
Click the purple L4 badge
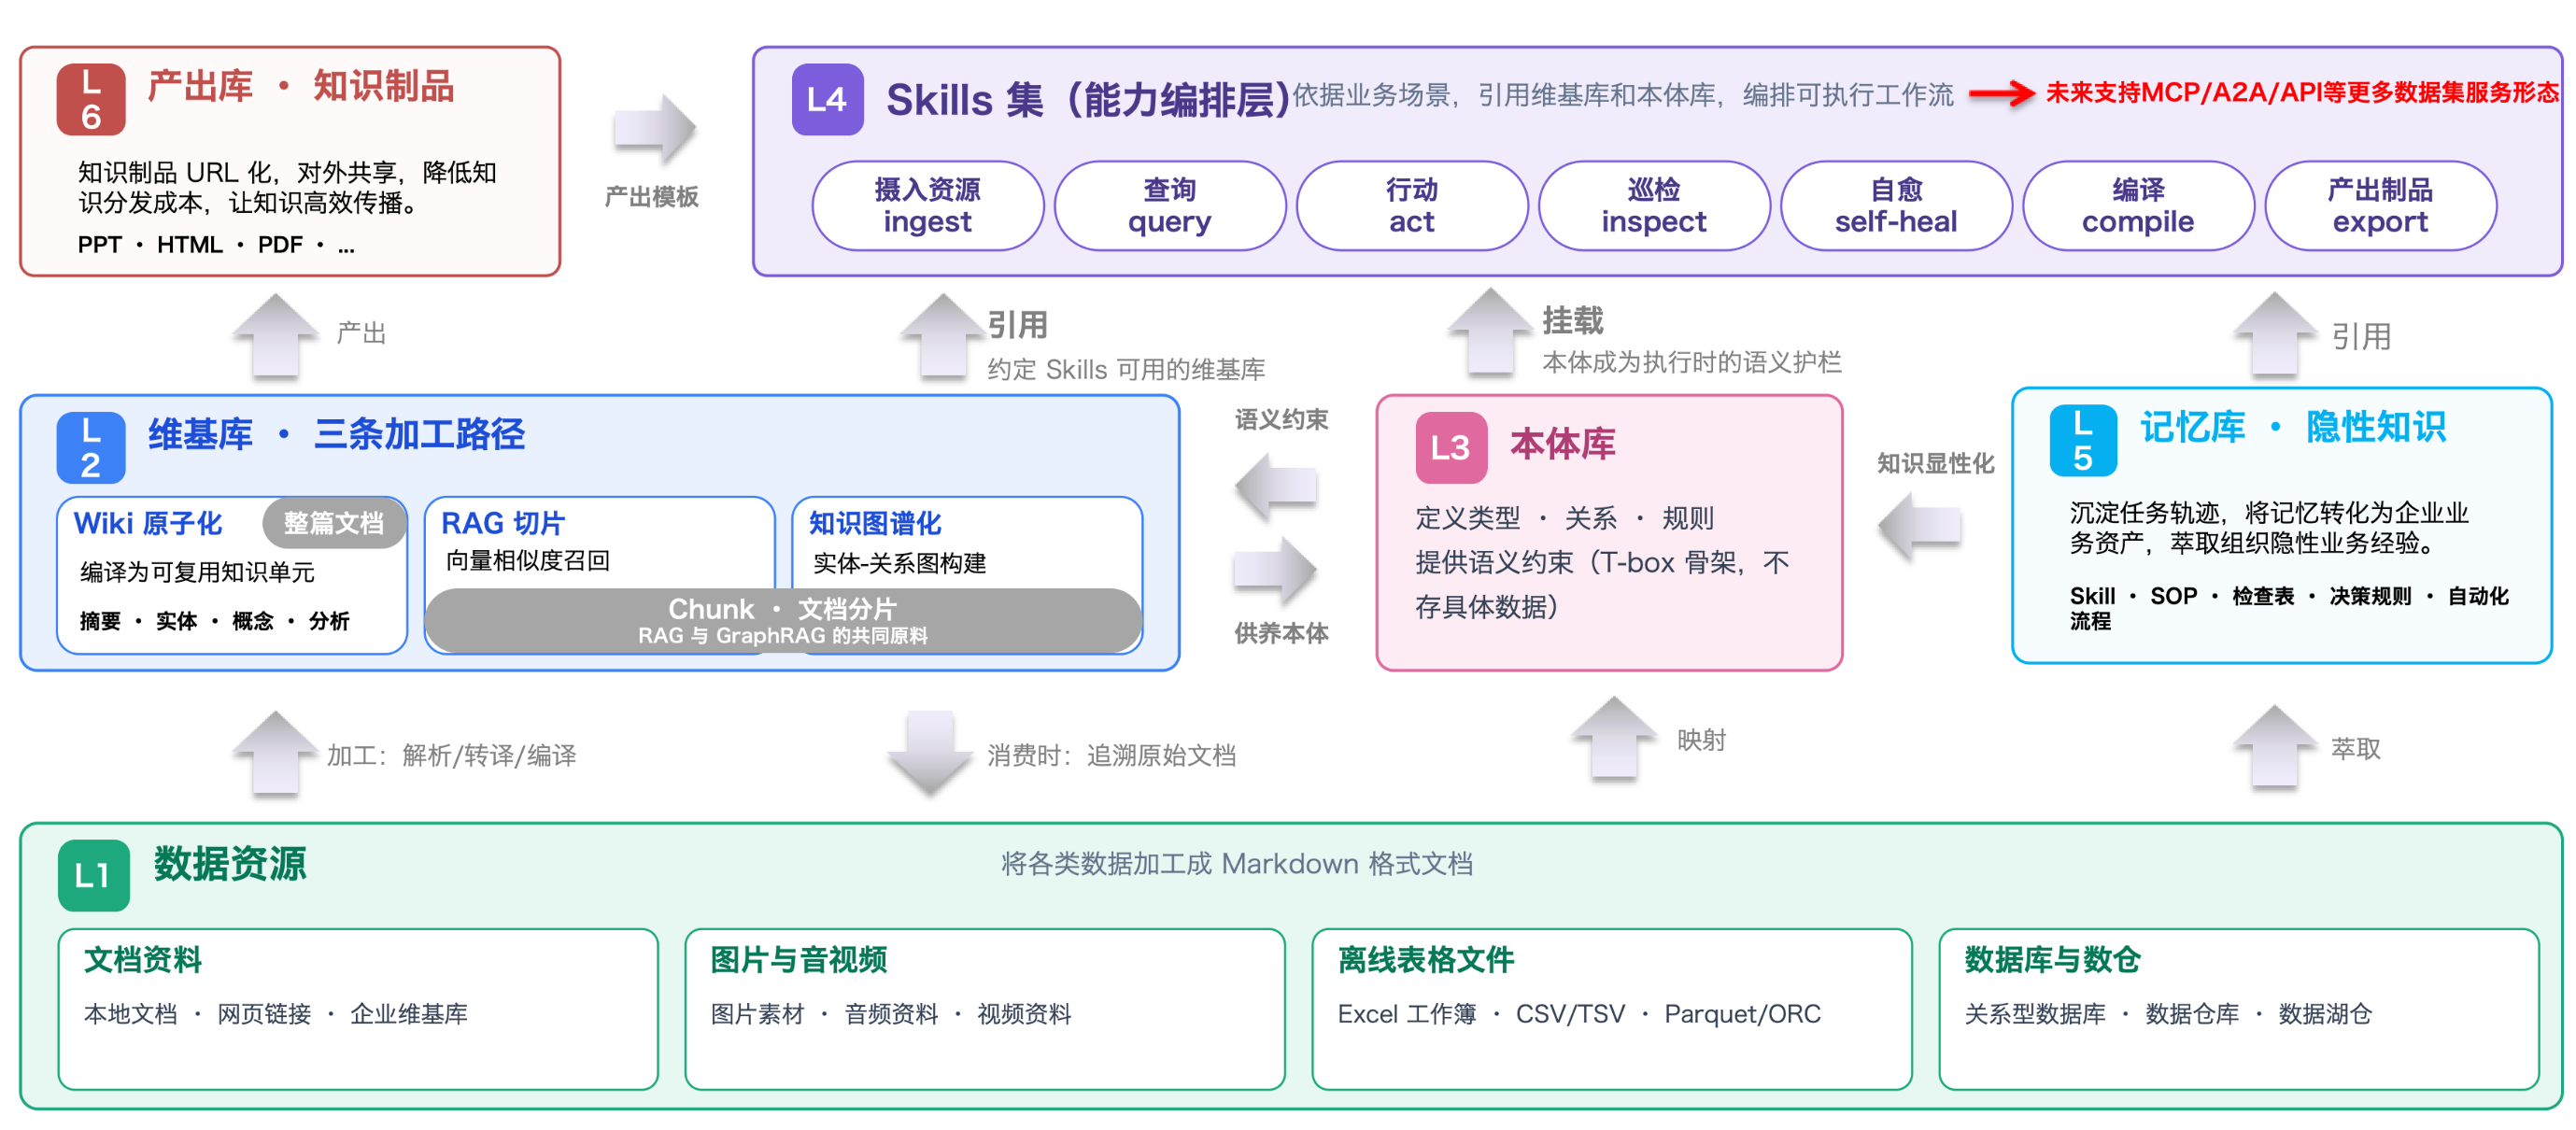(827, 99)
